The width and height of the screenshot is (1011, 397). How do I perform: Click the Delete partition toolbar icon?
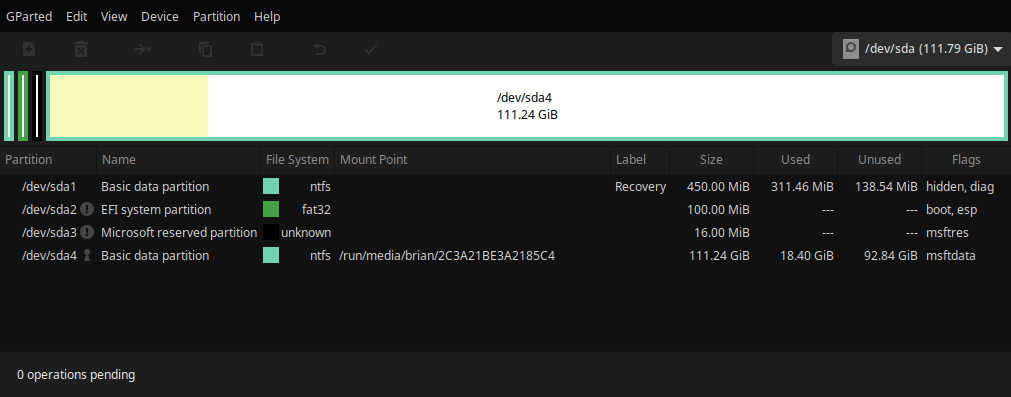click(81, 49)
